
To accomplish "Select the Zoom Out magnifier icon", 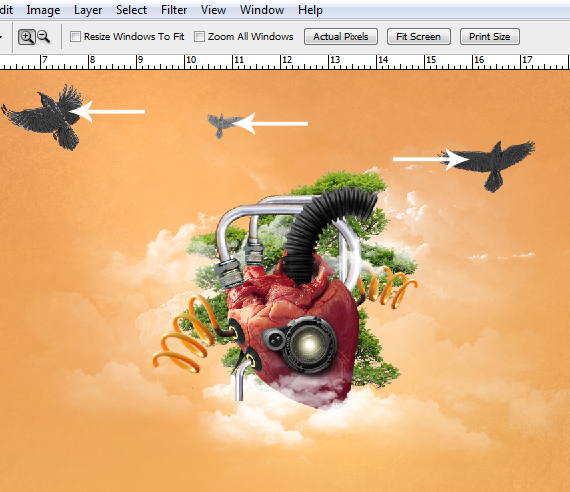I will pyautogui.click(x=44, y=37).
